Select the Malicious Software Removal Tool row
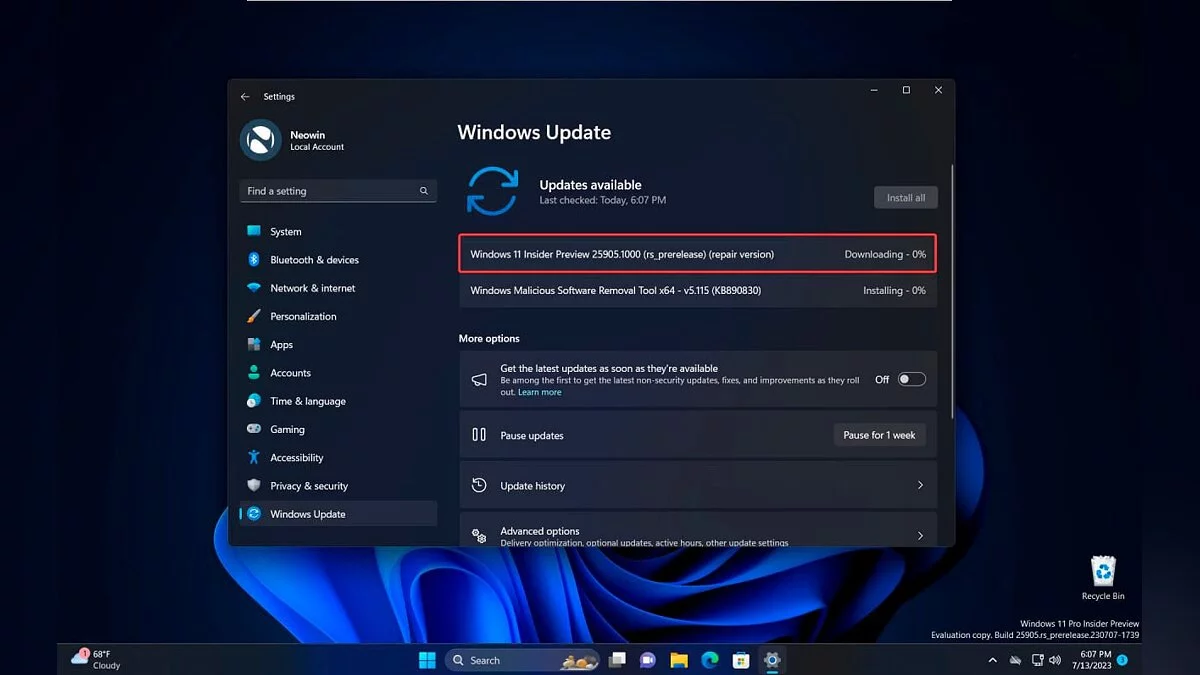The width and height of the screenshot is (1200, 675). pos(698,291)
